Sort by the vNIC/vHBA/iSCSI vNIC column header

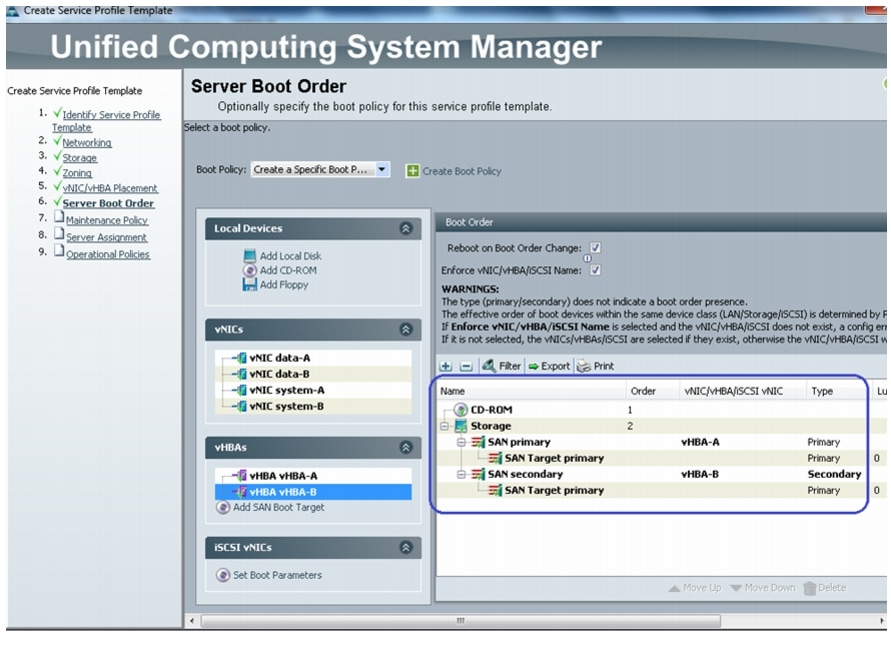coord(743,391)
